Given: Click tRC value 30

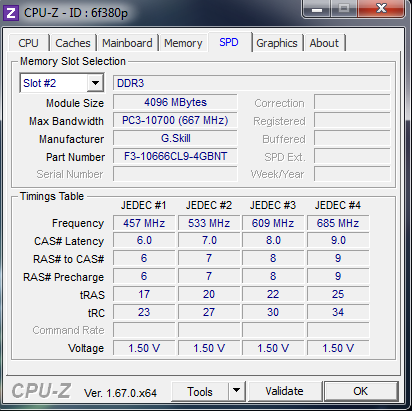Looking at the screenshot, I should pyautogui.click(x=273, y=312).
